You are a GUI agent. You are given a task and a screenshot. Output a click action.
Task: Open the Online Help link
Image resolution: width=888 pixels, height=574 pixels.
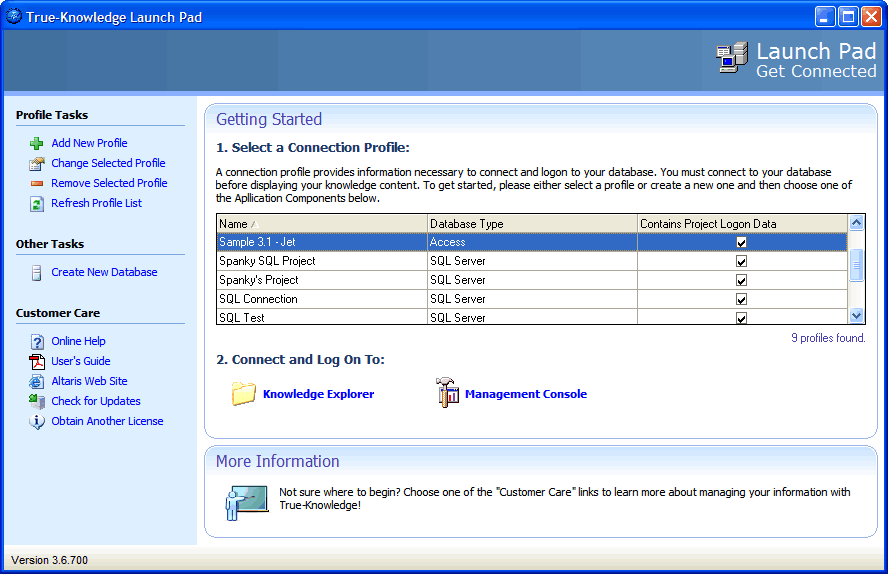[78, 341]
